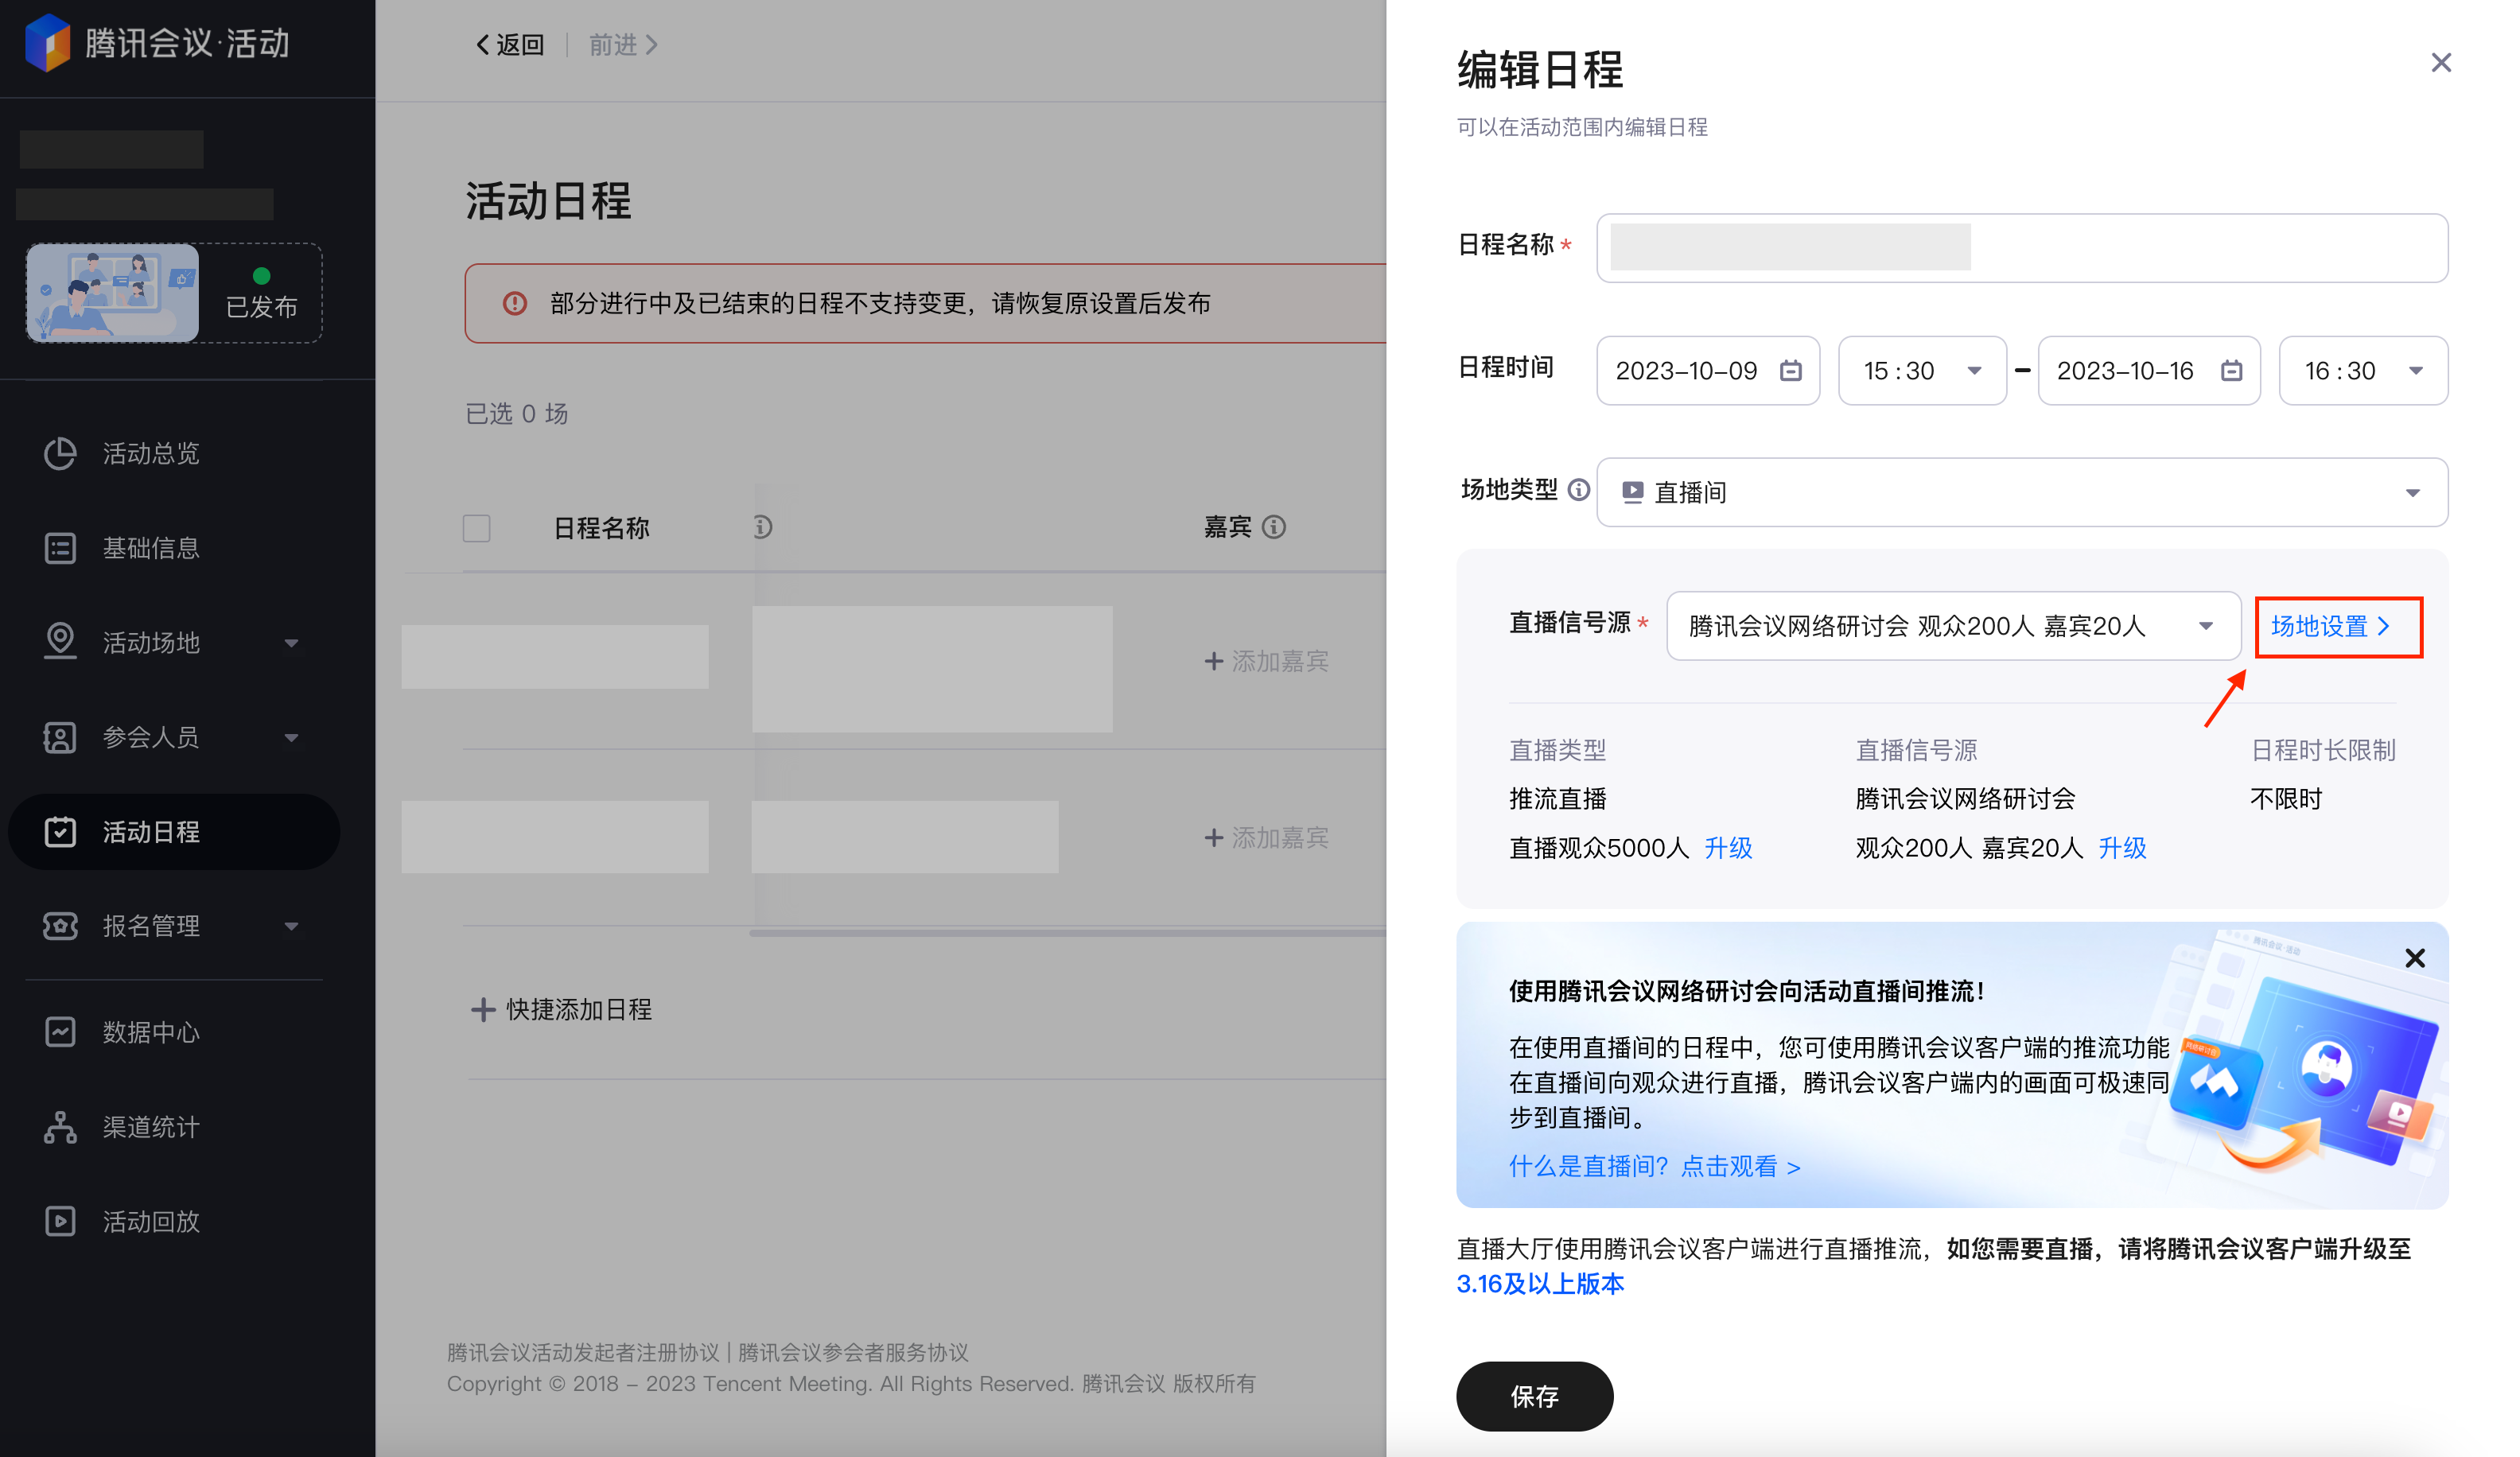The height and width of the screenshot is (1457, 2520).
Task: Select 活动日程 in the sidebar
Action: (174, 831)
